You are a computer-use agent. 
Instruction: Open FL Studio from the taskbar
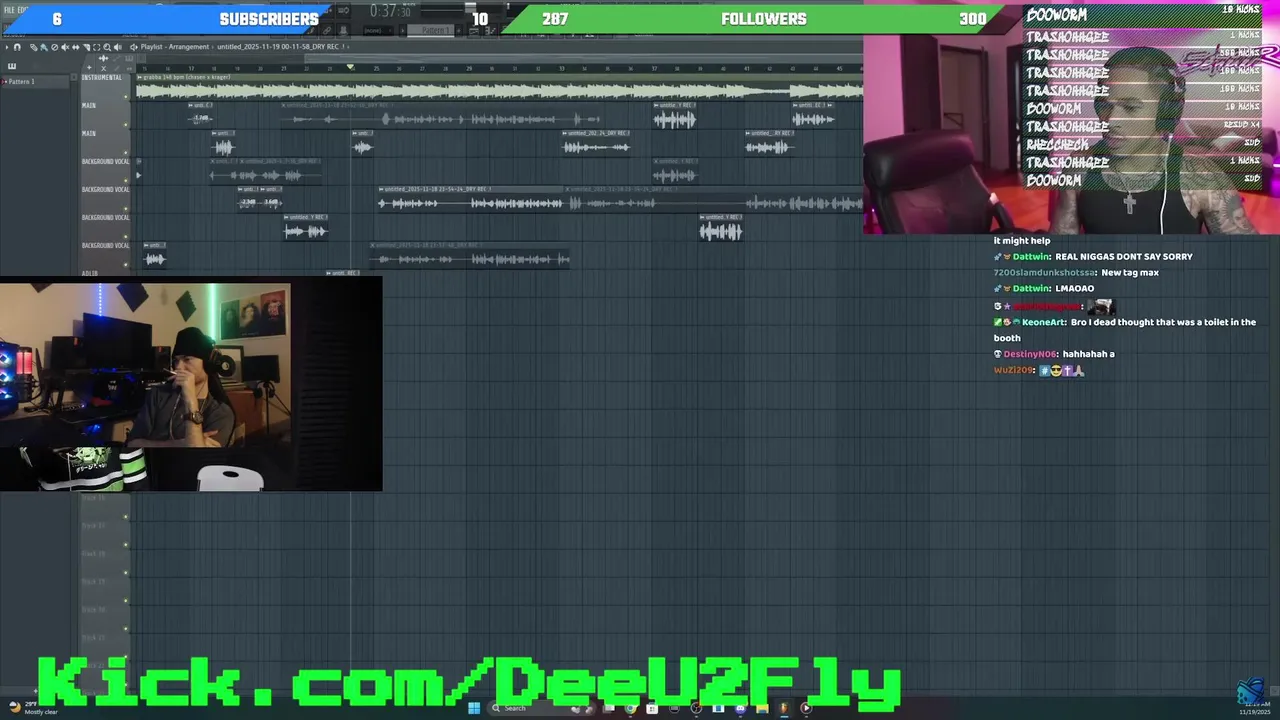(783, 708)
